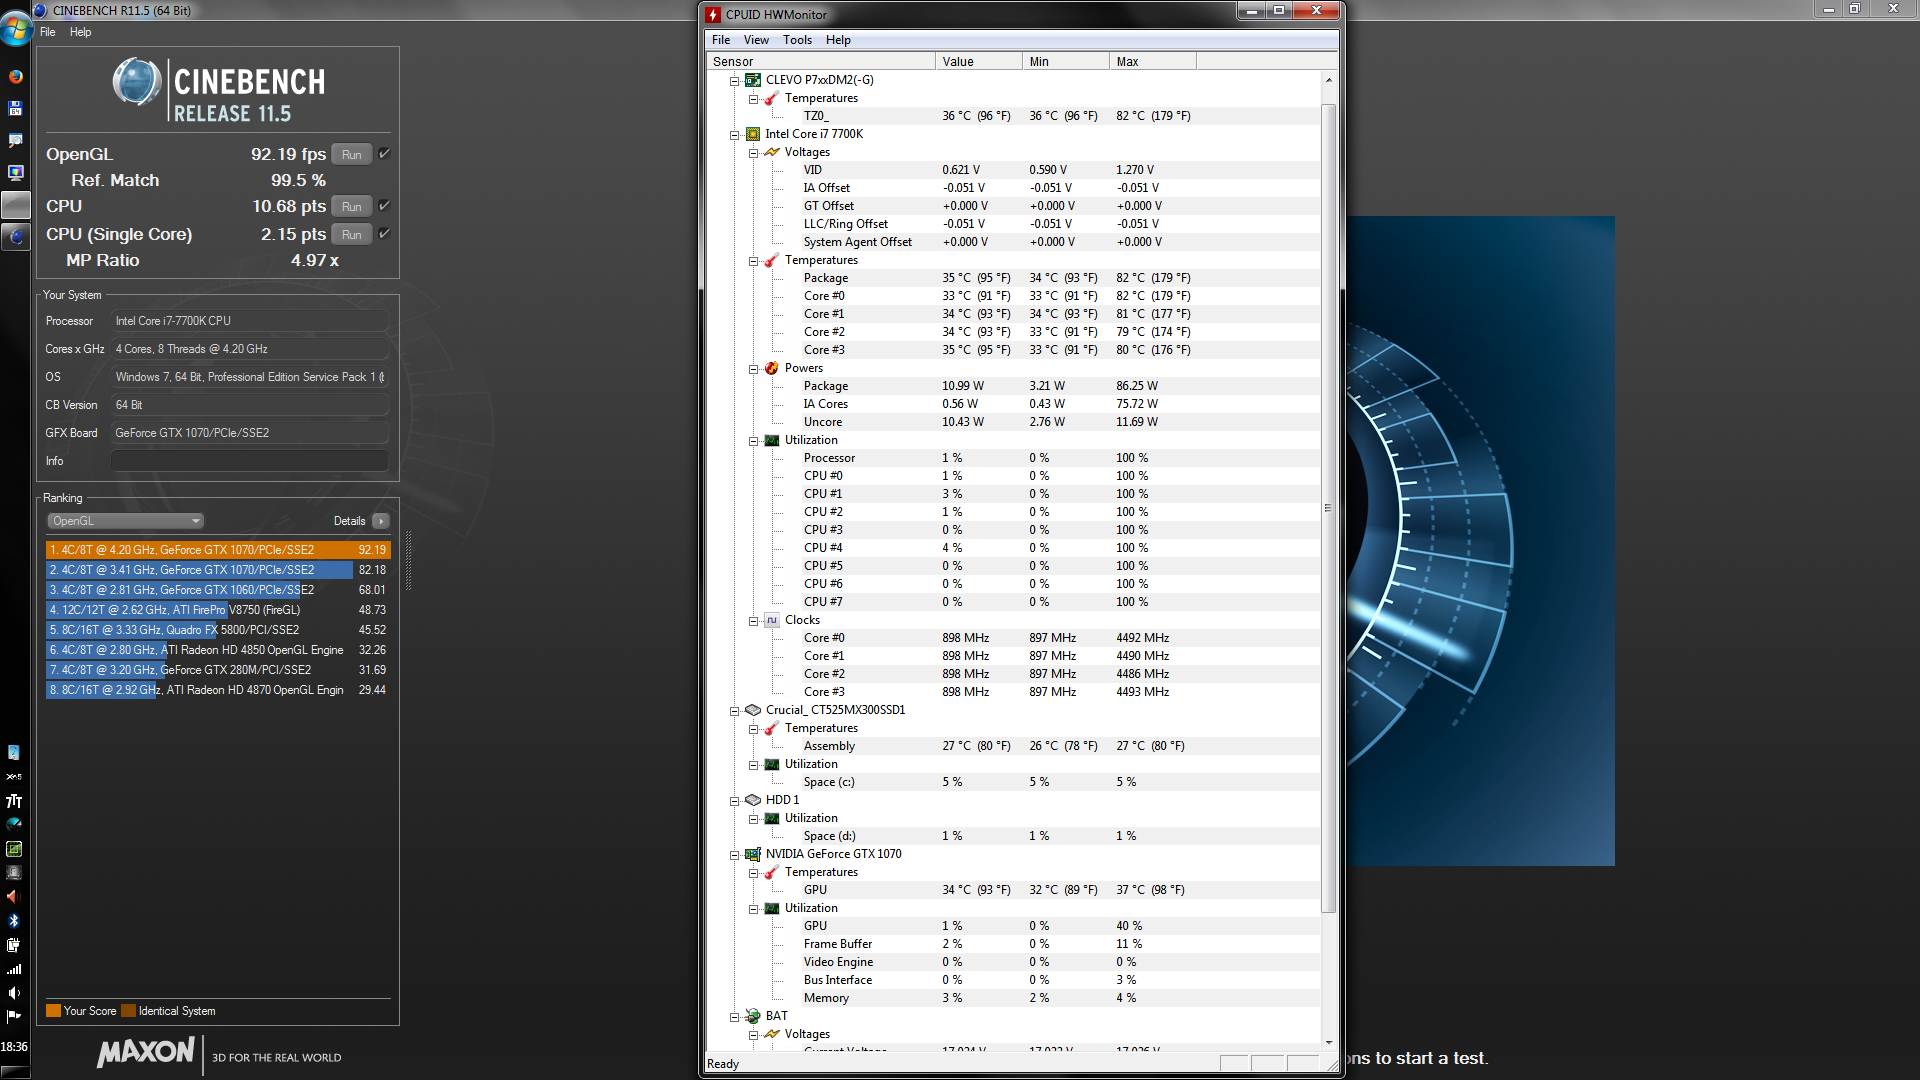
Task: Click the empty Info input field
Action: [x=249, y=461]
